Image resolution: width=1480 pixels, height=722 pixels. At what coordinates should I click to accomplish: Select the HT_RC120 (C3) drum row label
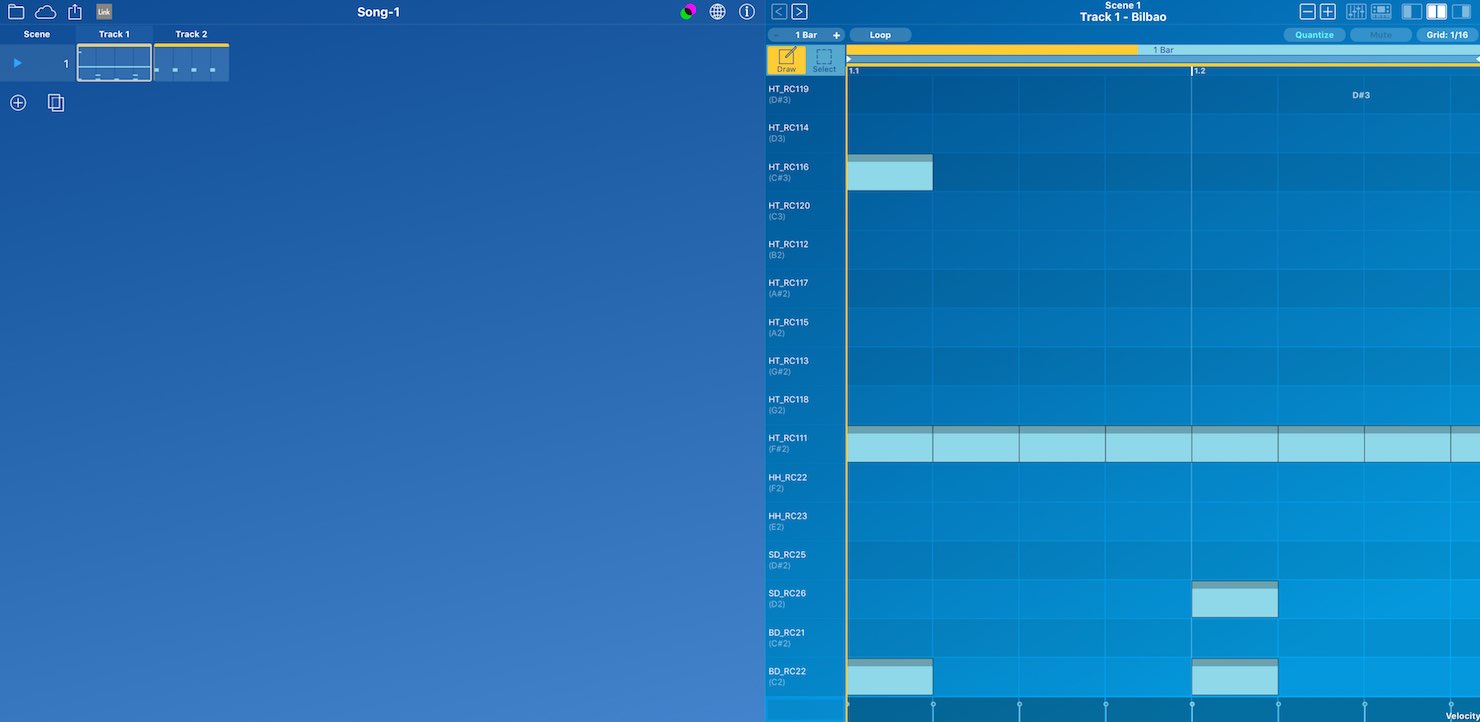coord(806,211)
